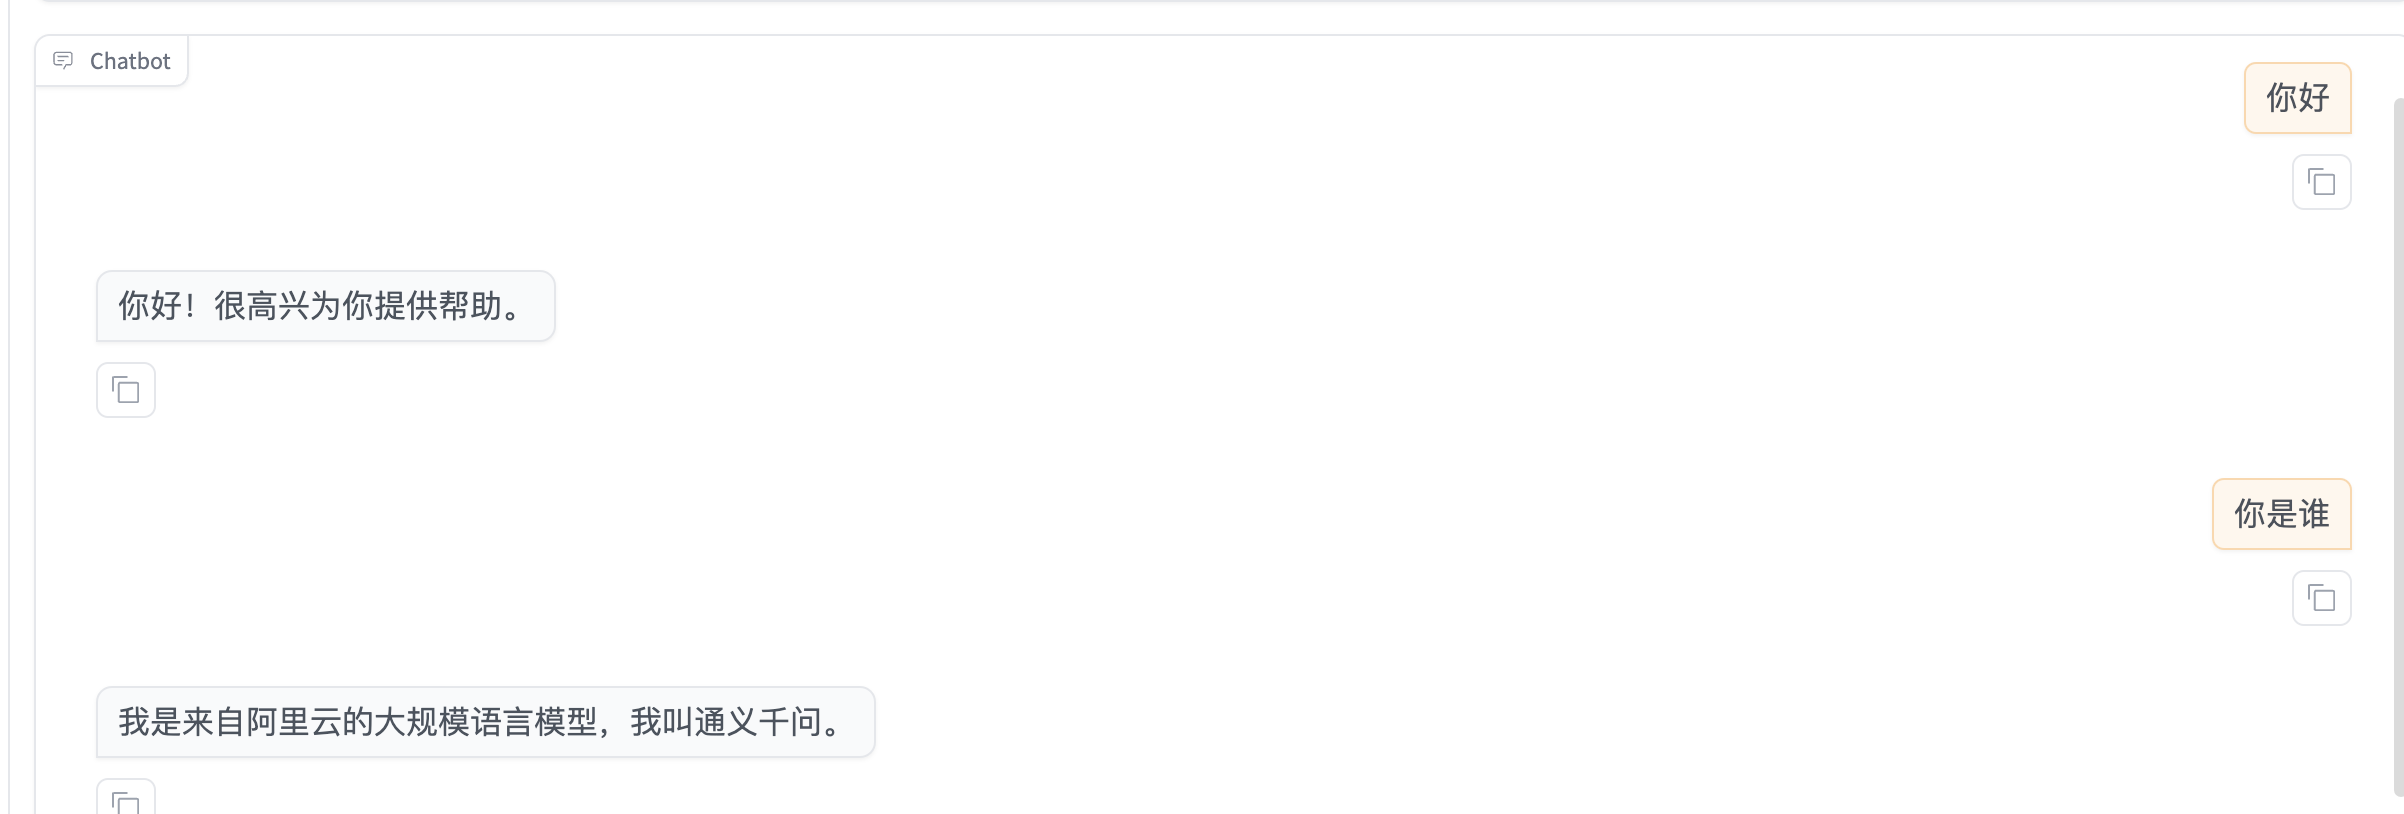2404x814 pixels.
Task: Copy the user's "你是谁" message
Action: [2321, 598]
